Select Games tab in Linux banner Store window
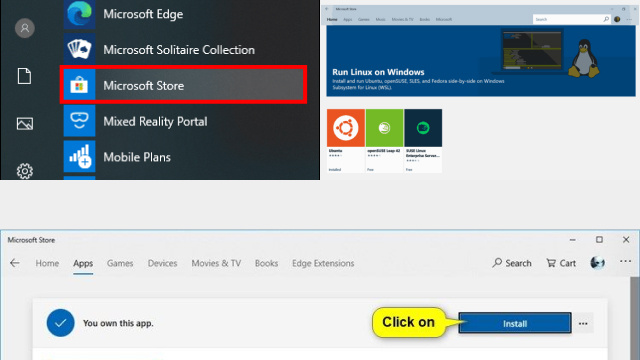The width and height of the screenshot is (640, 360). (x=364, y=19)
